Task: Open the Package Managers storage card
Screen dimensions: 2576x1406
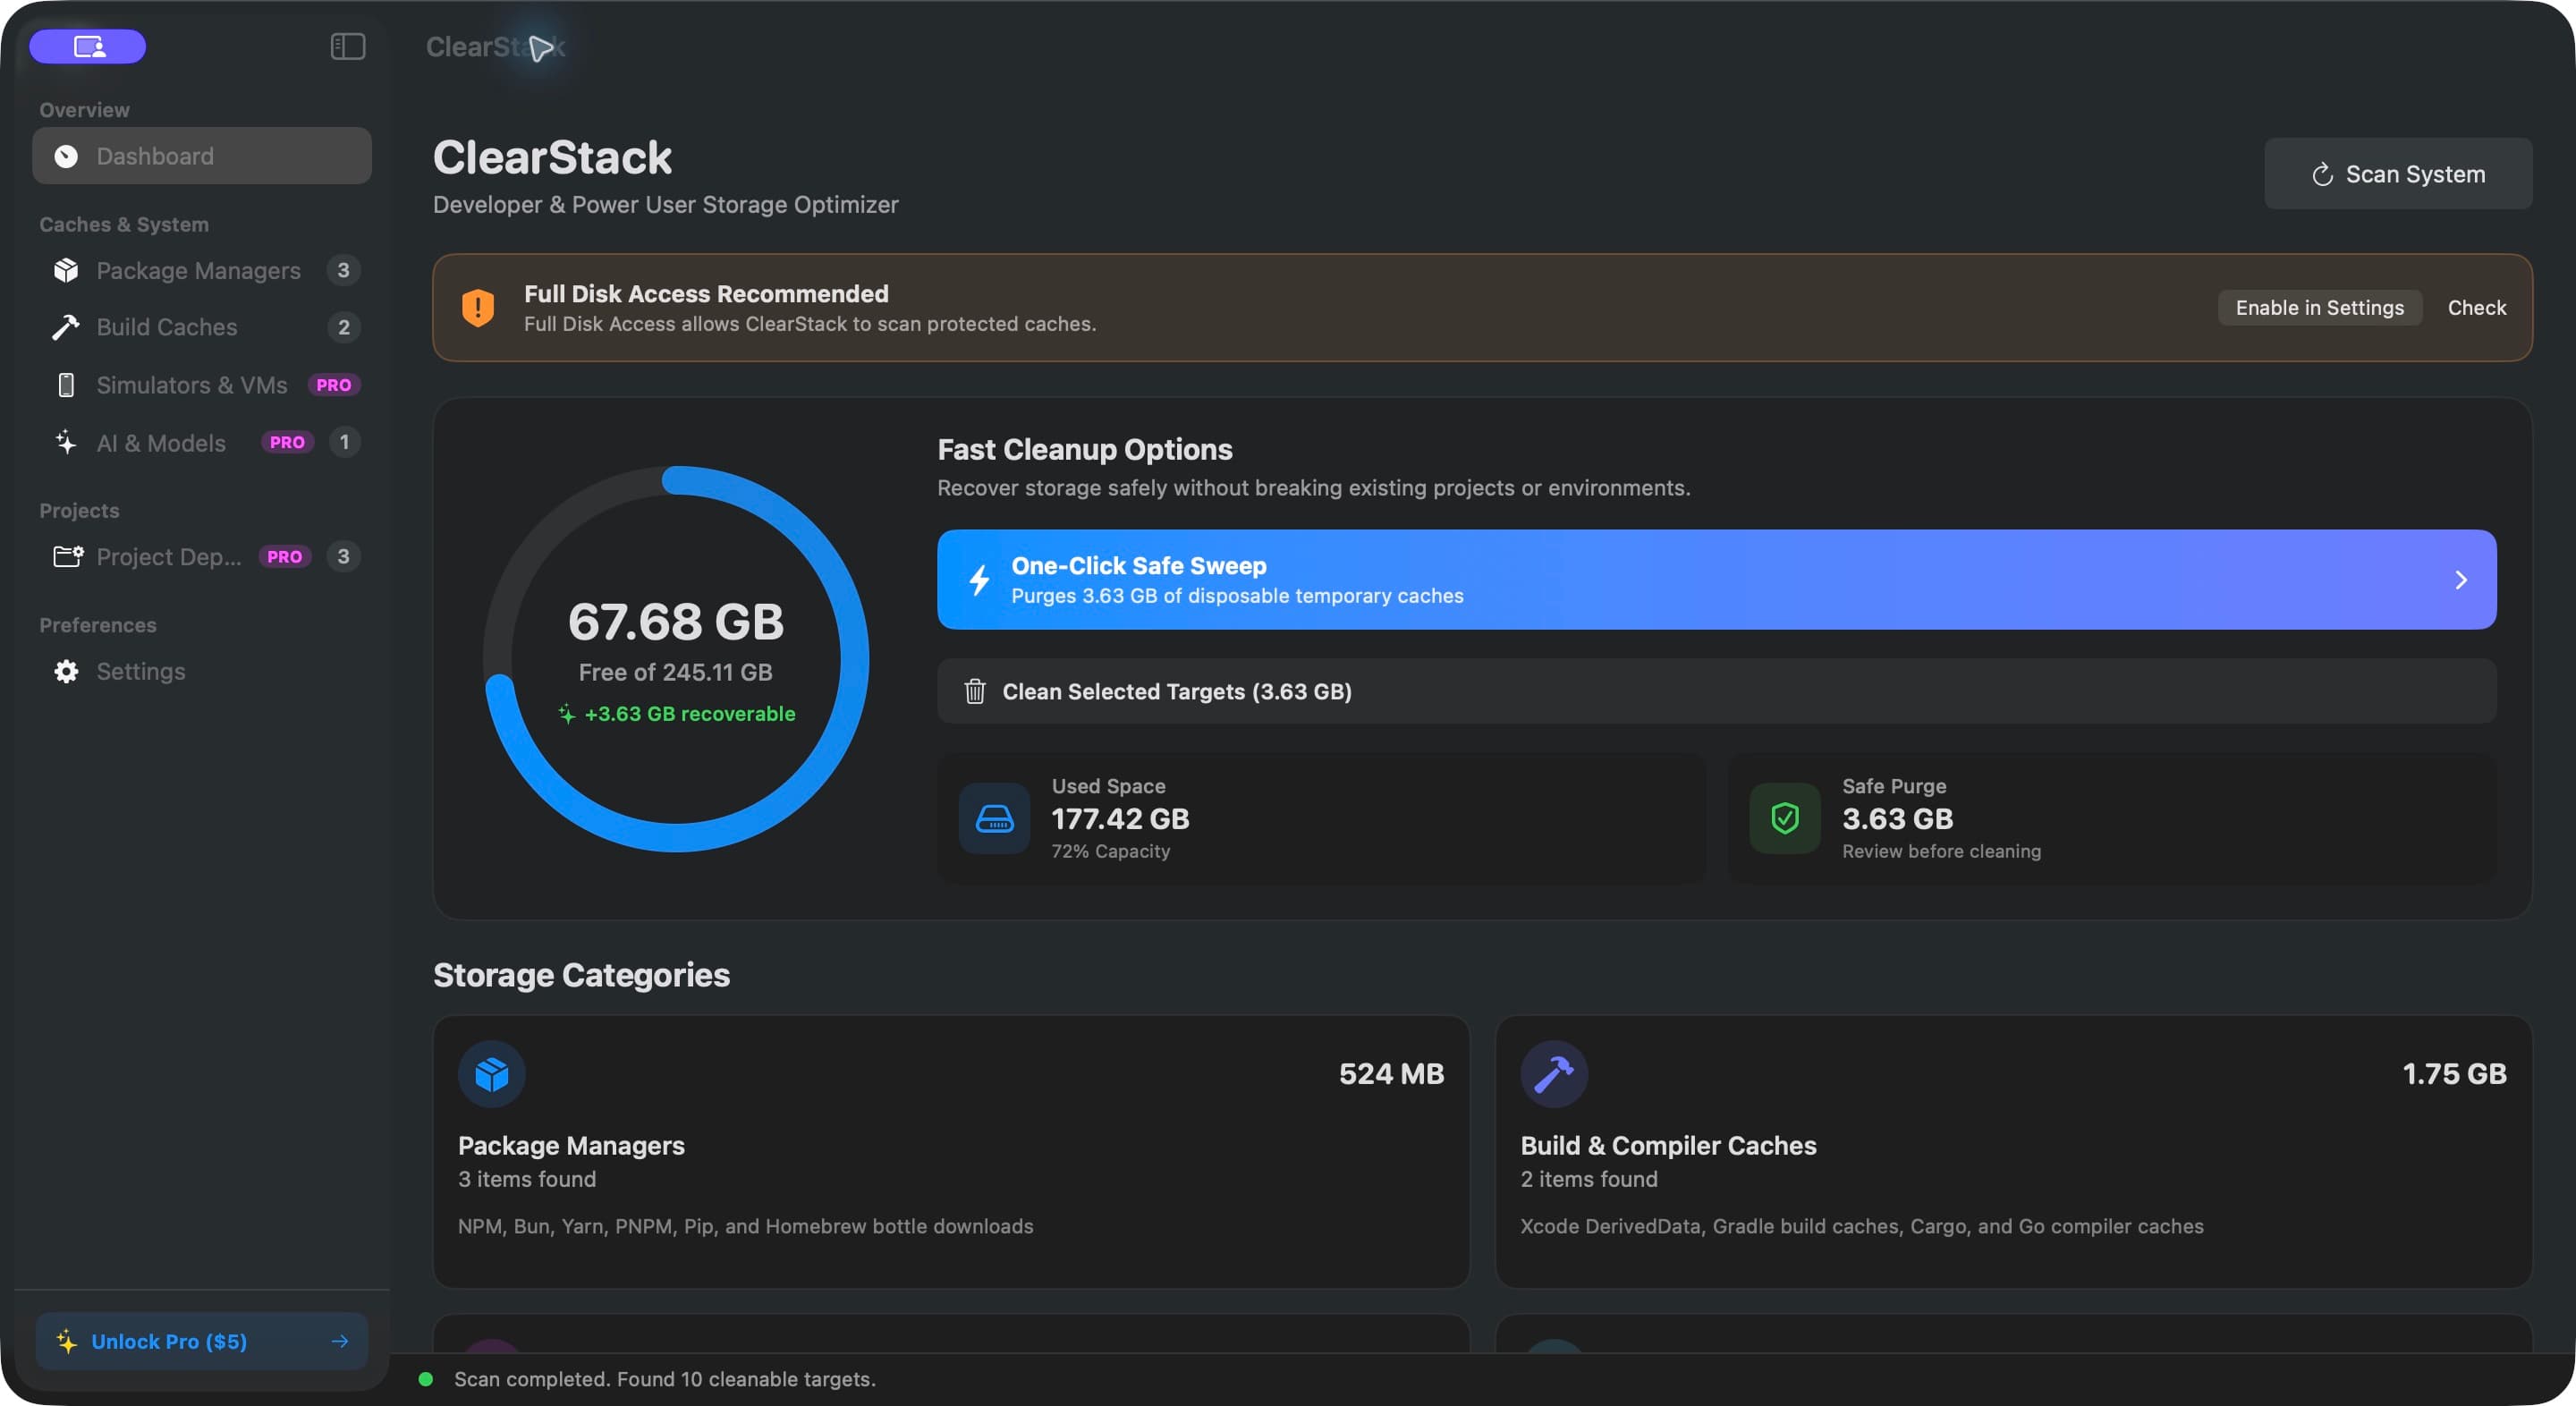Action: point(951,1152)
